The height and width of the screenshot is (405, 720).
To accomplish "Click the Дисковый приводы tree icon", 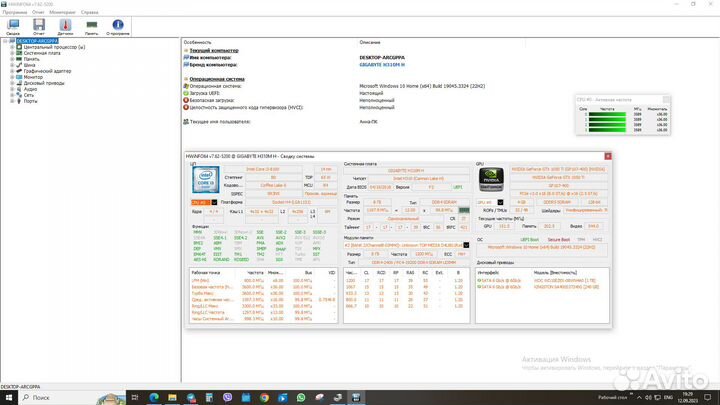I will pyautogui.click(x=19, y=83).
